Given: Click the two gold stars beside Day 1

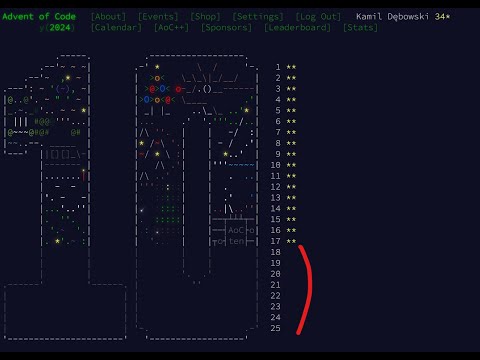Looking at the screenshot, I should tap(291, 67).
